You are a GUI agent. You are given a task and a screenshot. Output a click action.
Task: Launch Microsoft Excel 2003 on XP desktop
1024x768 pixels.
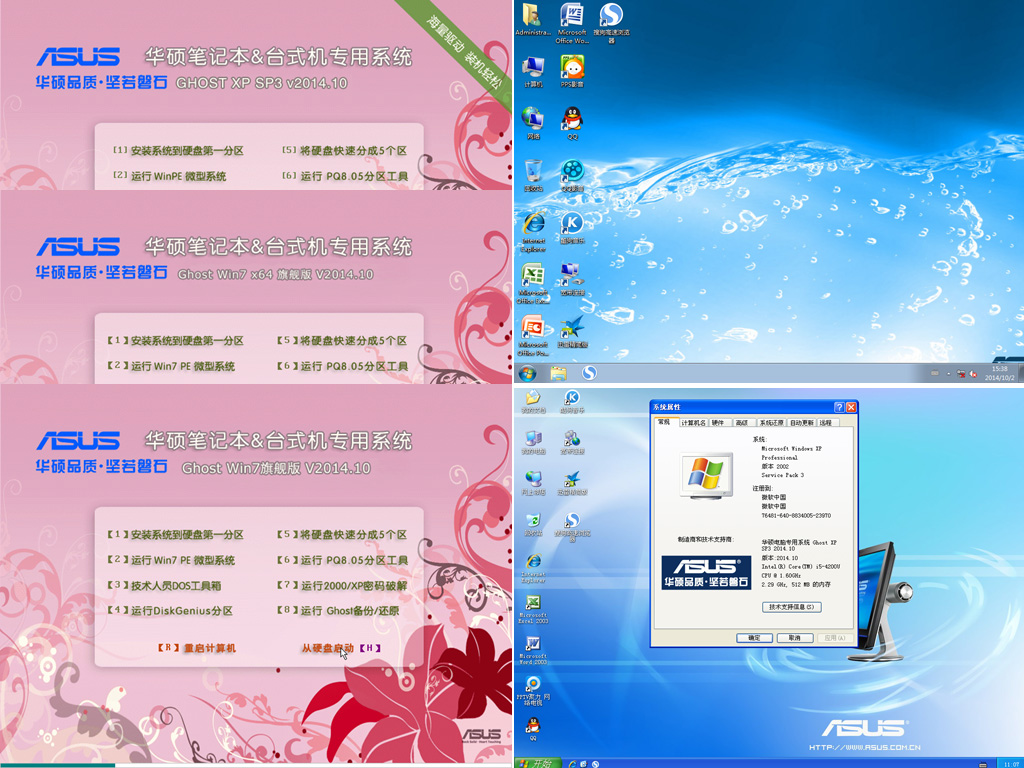[533, 609]
